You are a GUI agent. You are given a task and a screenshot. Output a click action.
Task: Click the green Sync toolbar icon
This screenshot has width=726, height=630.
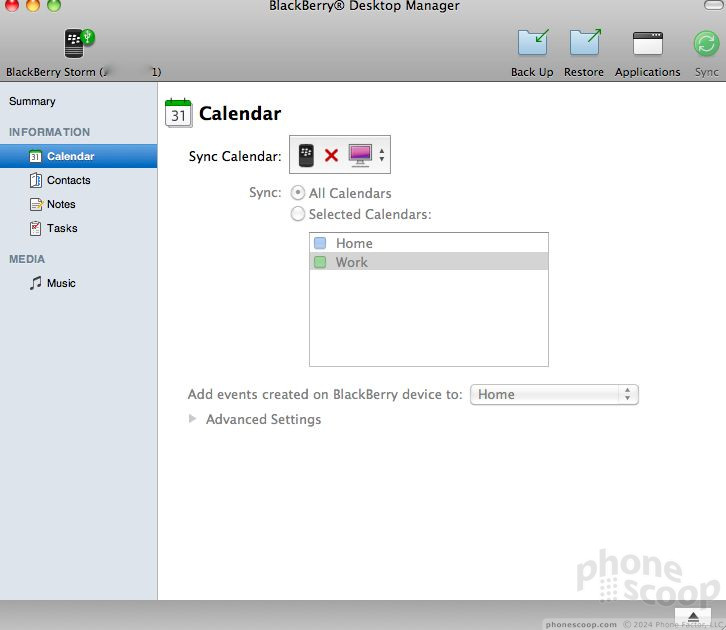click(x=706, y=44)
